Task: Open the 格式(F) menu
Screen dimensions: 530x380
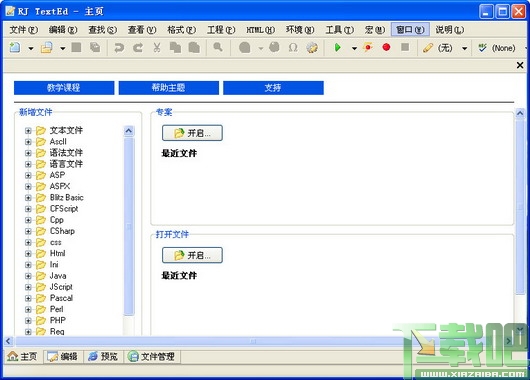Action: 182,30
